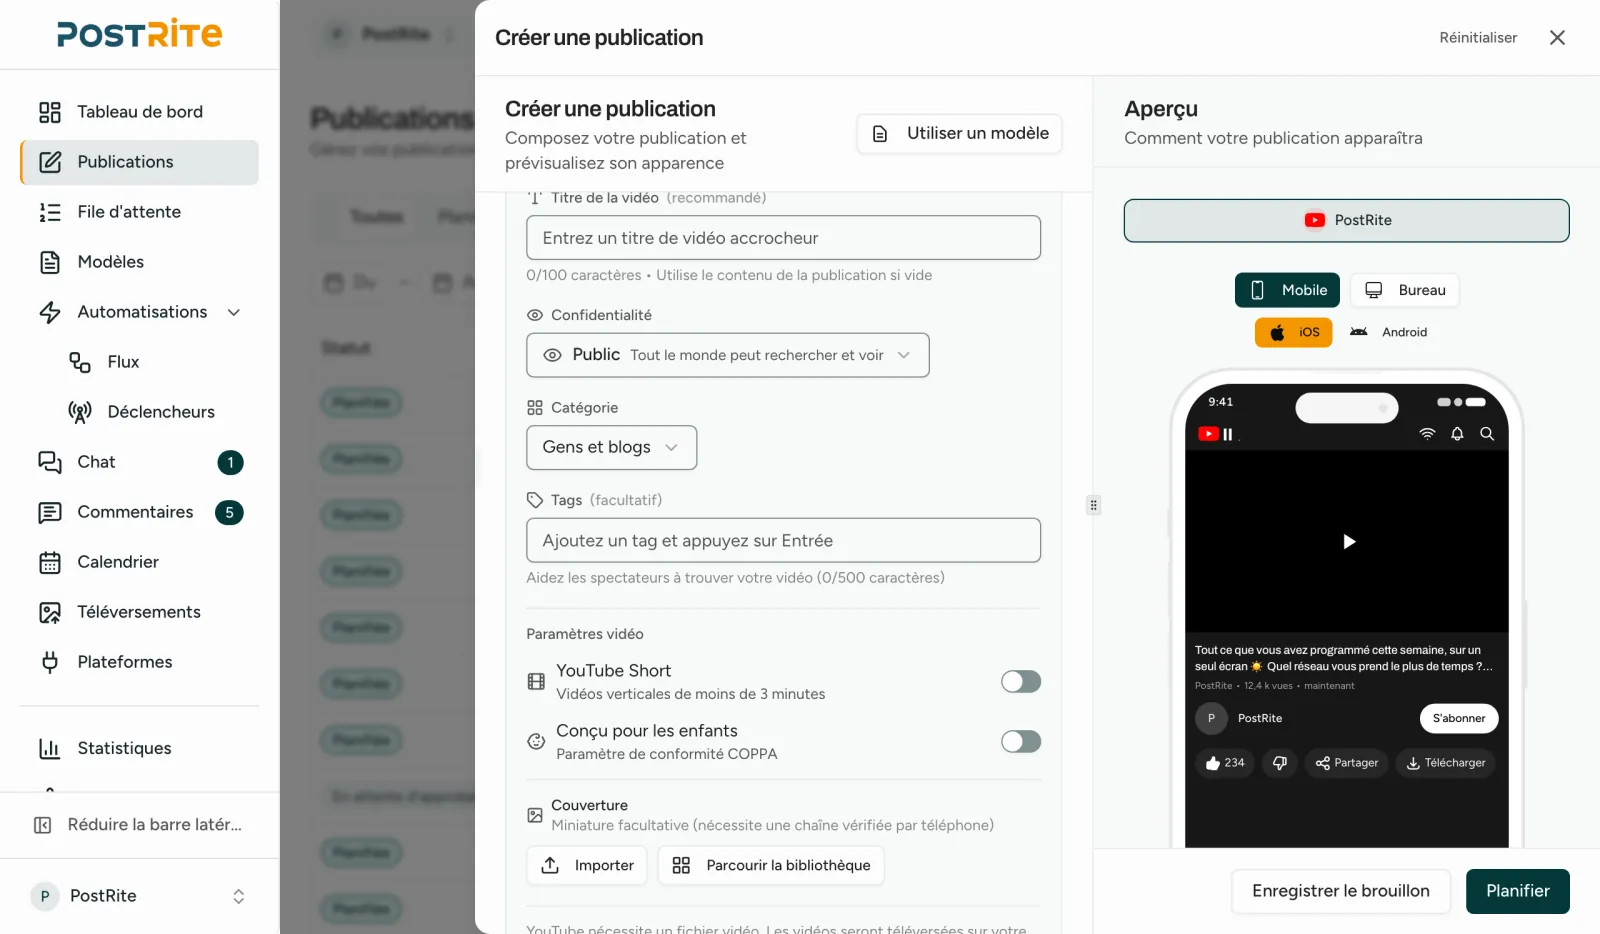Viewport: 1600px width, 934px height.
Task: Open the Confidentialité Public dropdown
Action: (728, 355)
